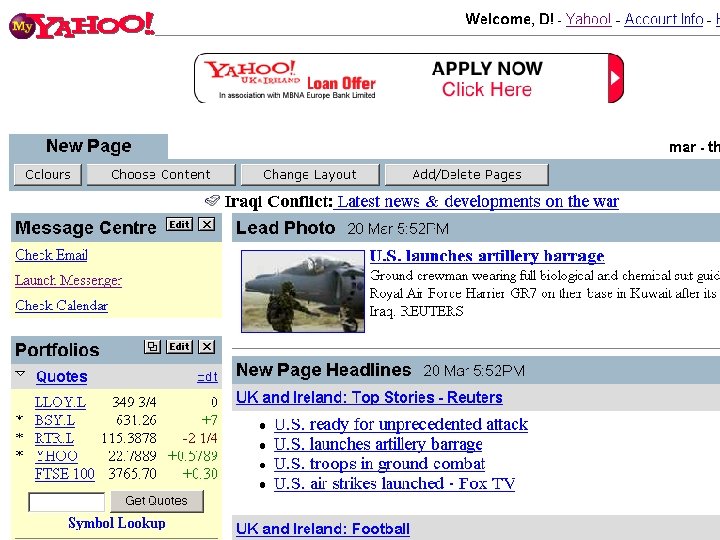Focus the stock symbol input field

(x=67, y=501)
